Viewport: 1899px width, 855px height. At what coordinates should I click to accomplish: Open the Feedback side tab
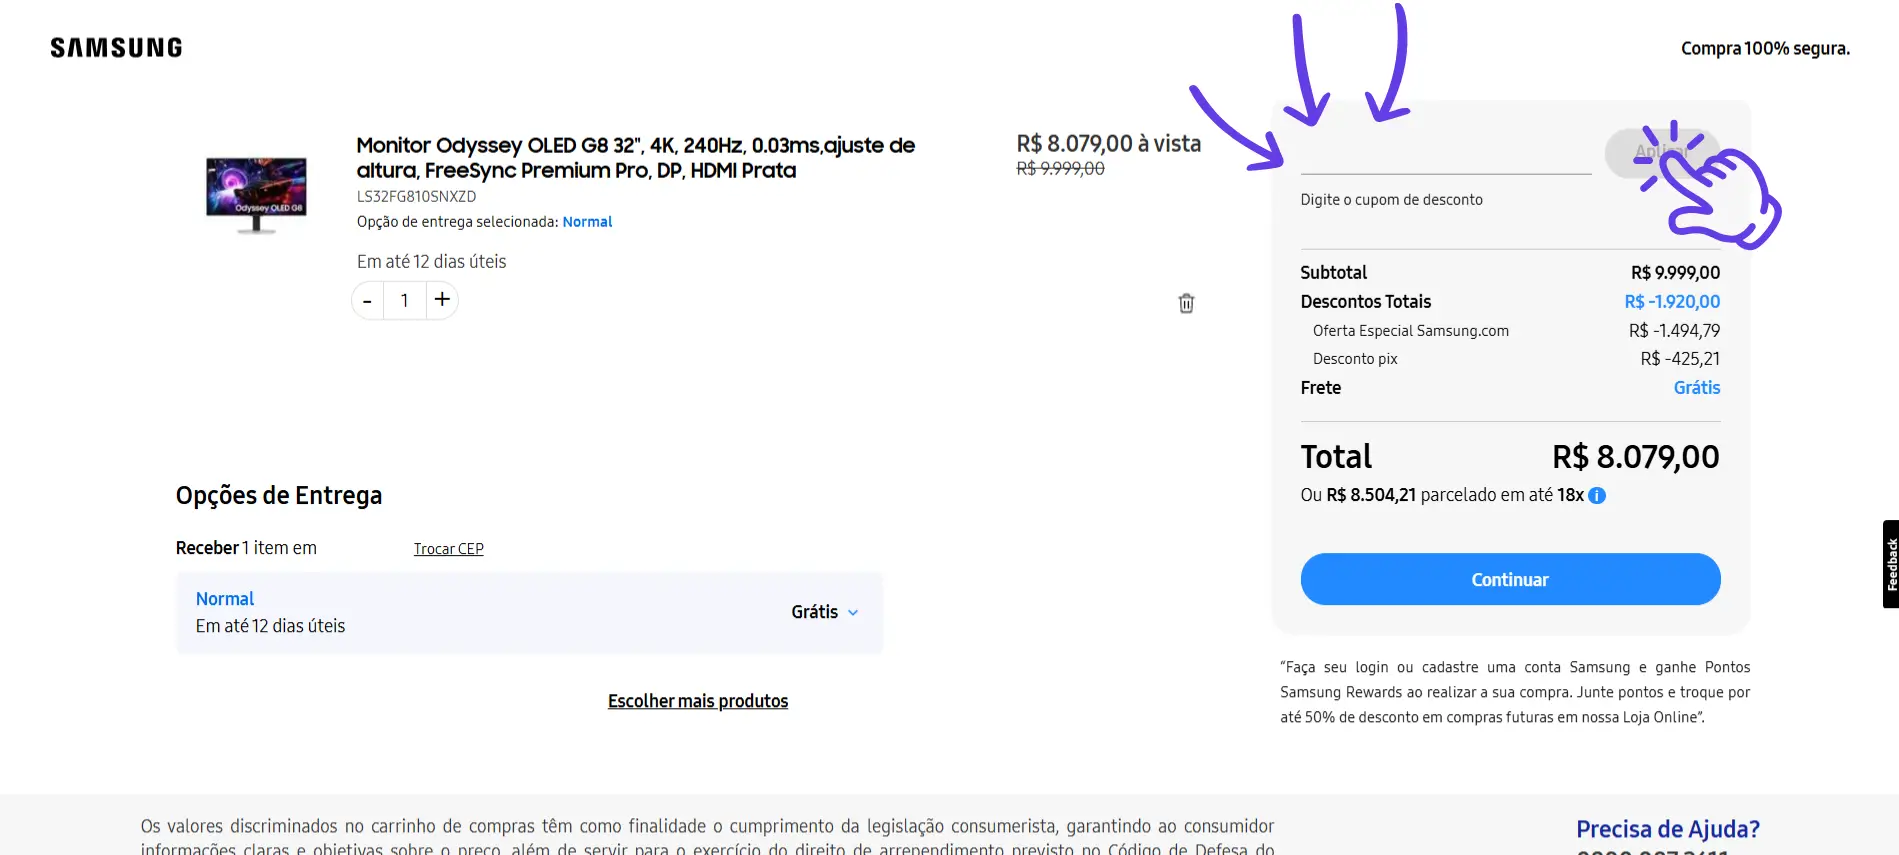pos(1891,564)
